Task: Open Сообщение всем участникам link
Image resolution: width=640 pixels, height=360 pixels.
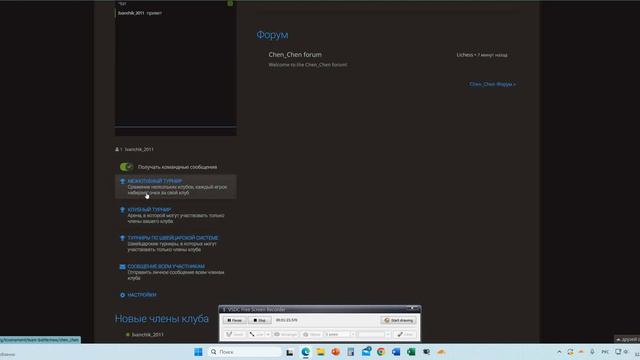Action: [166, 266]
